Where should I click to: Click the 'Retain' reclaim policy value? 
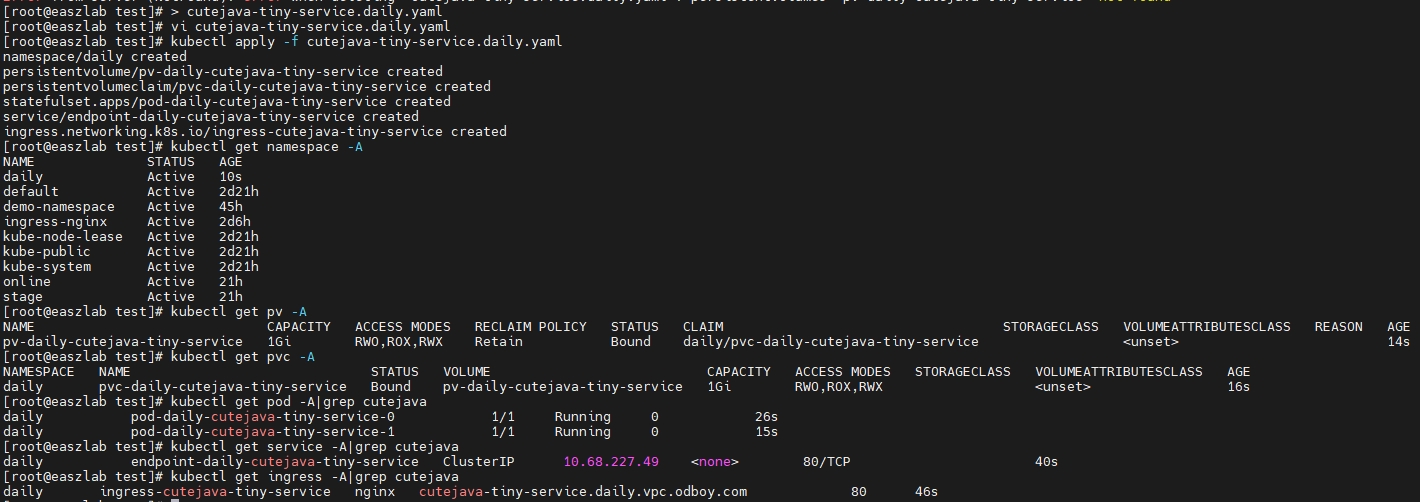coord(498,342)
